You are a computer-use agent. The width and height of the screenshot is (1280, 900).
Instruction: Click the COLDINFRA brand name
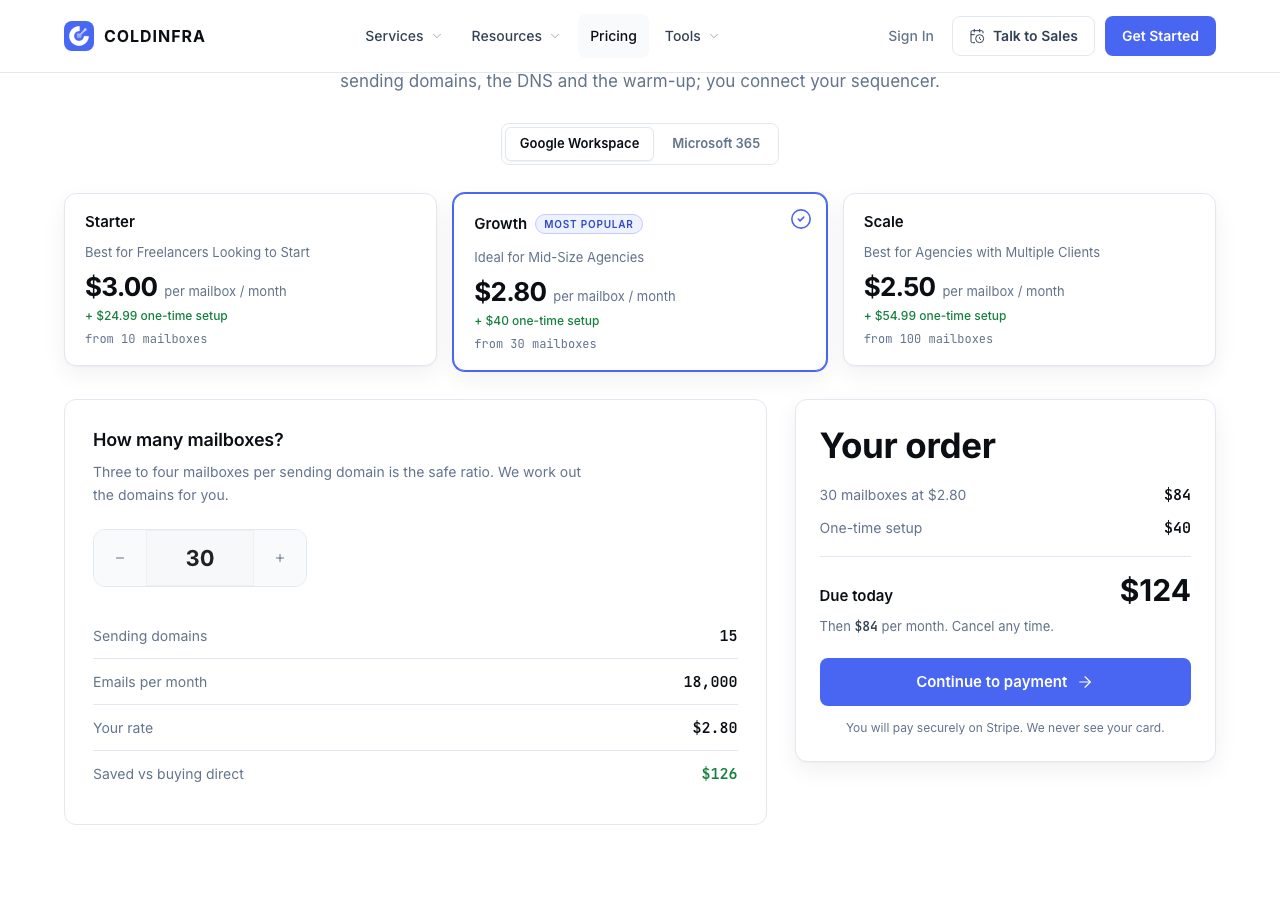(x=155, y=36)
